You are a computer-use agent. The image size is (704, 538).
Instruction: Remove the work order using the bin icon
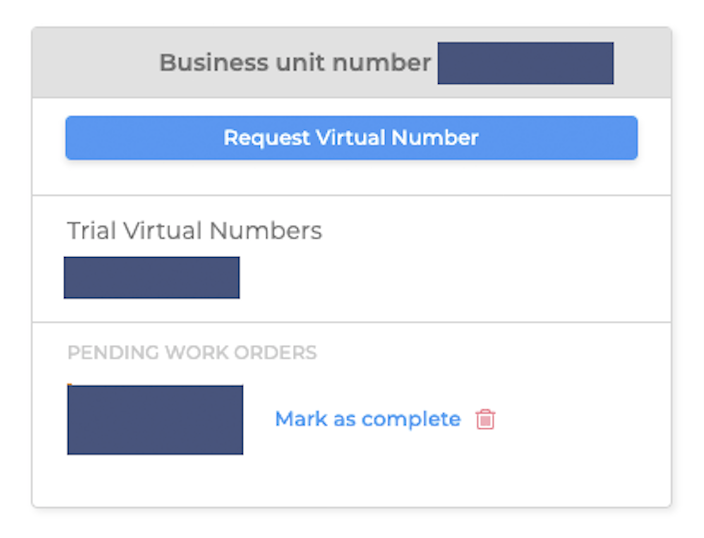click(x=485, y=419)
